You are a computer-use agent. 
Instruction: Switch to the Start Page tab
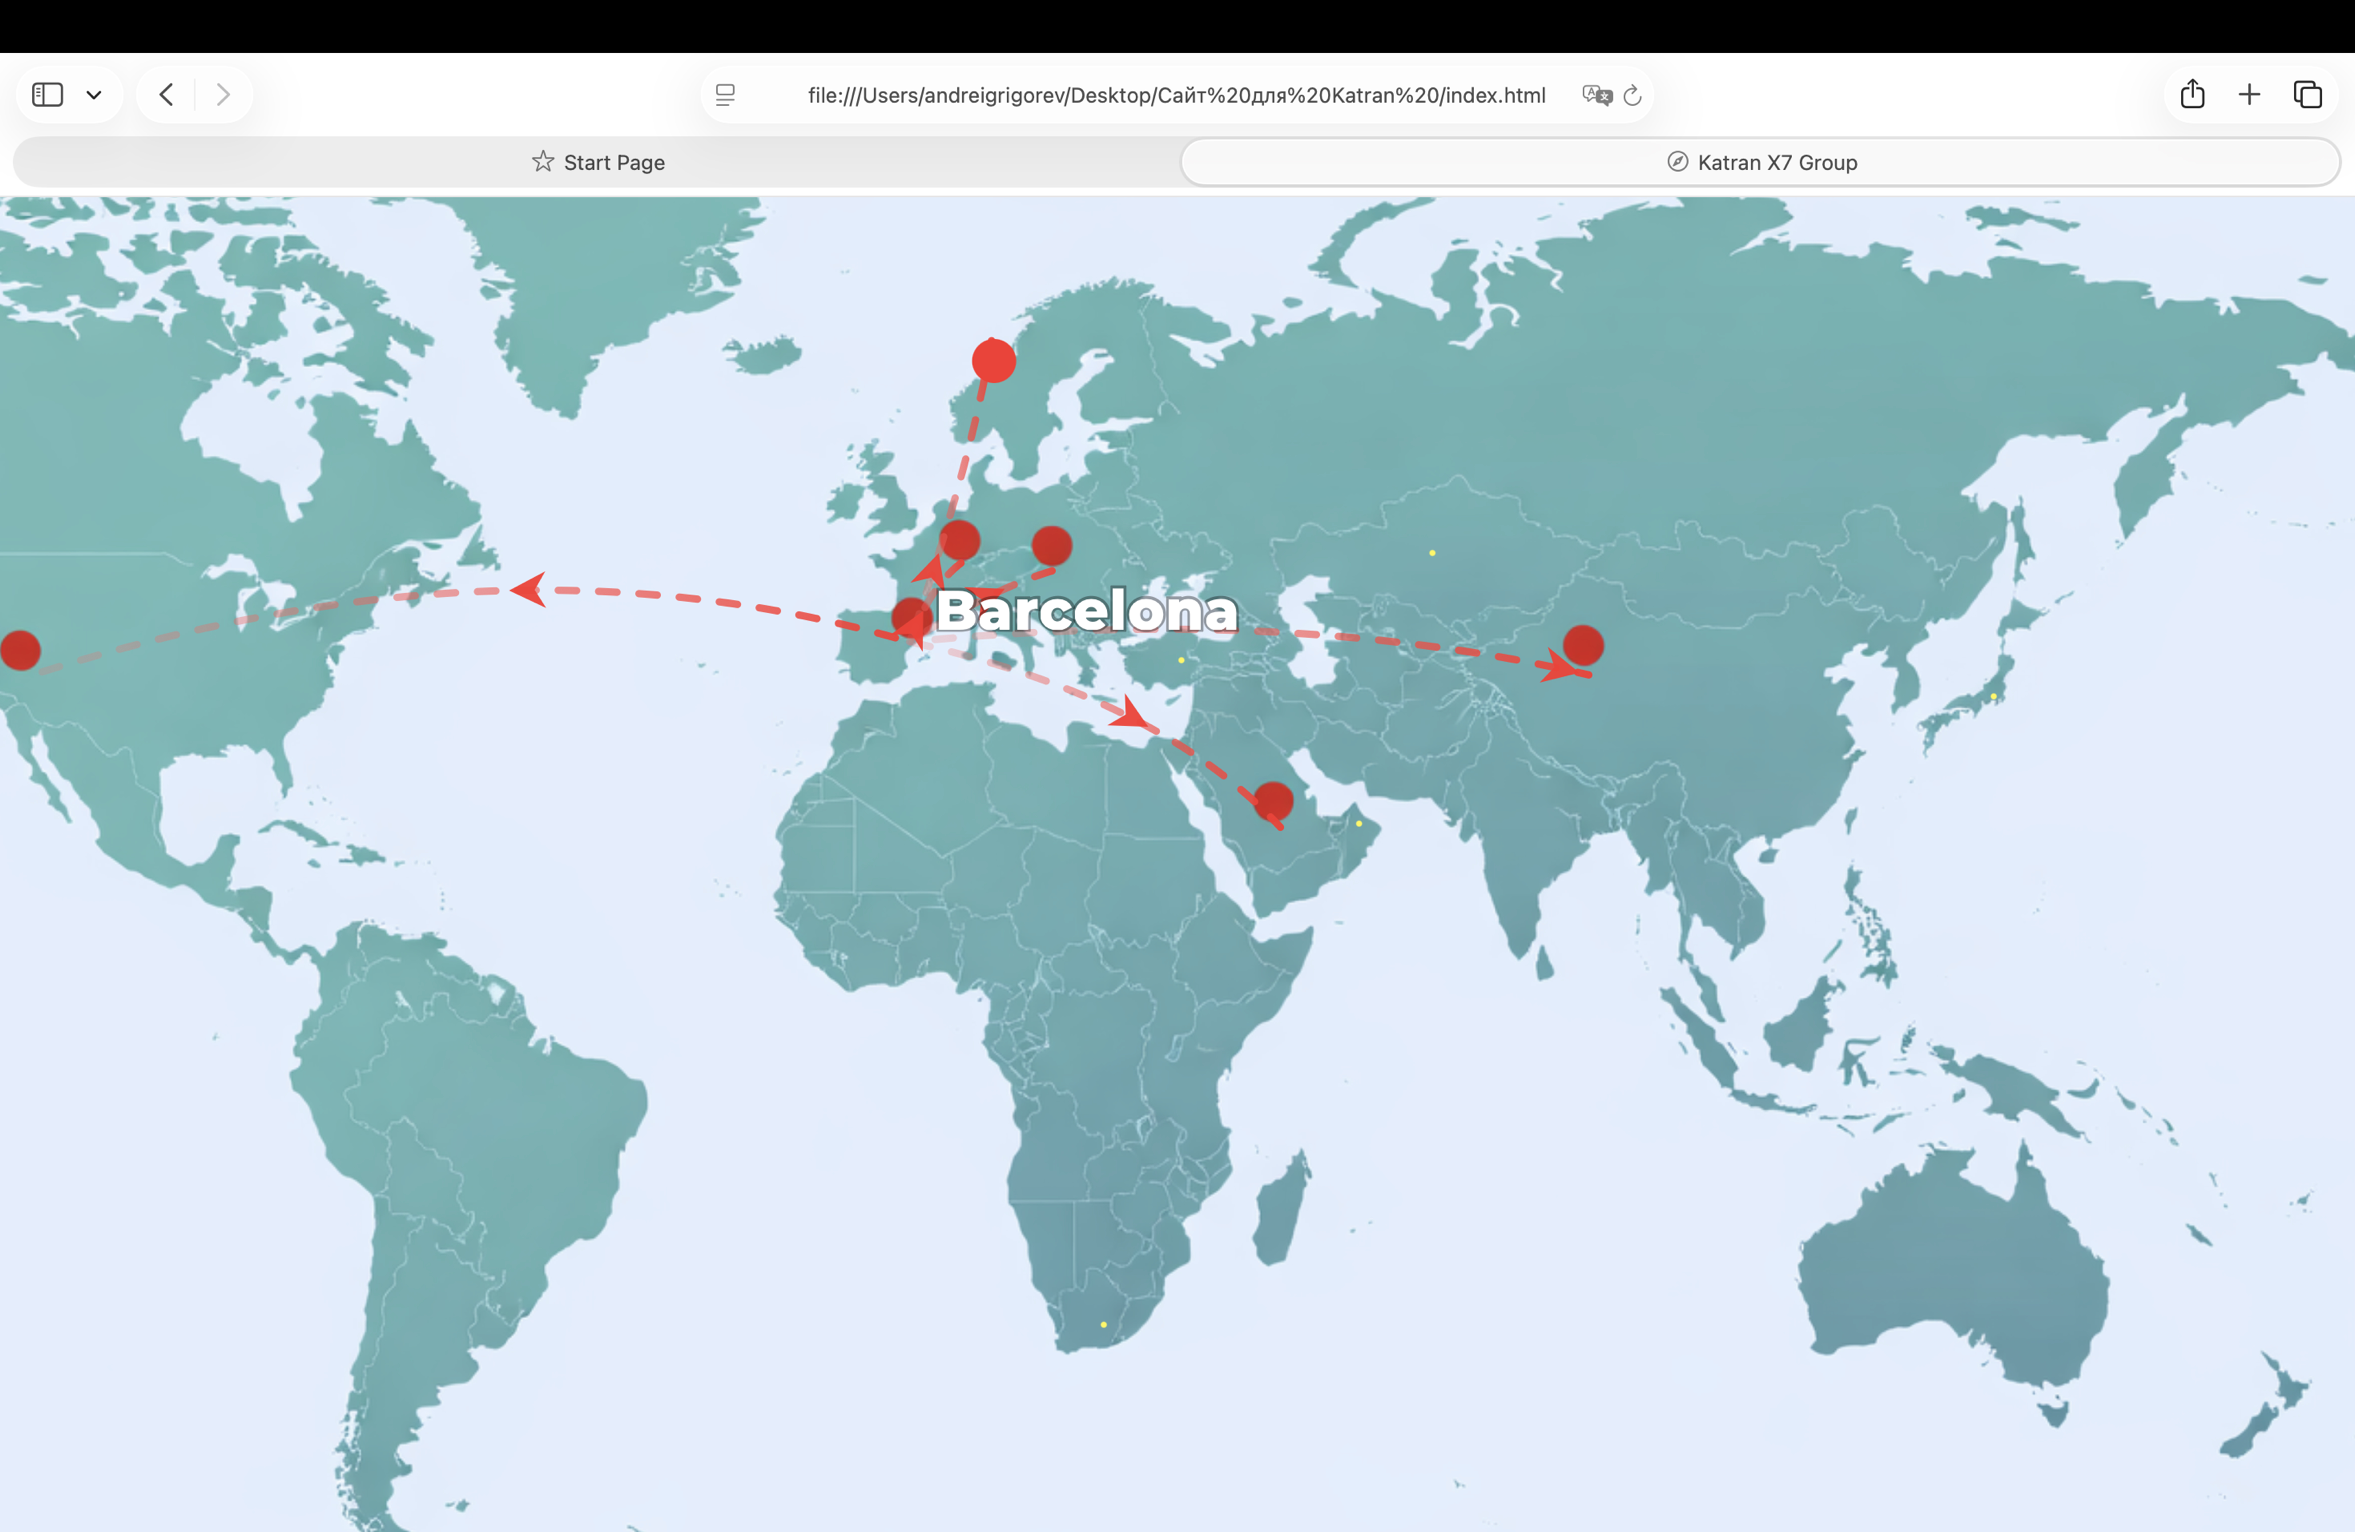coord(598,162)
